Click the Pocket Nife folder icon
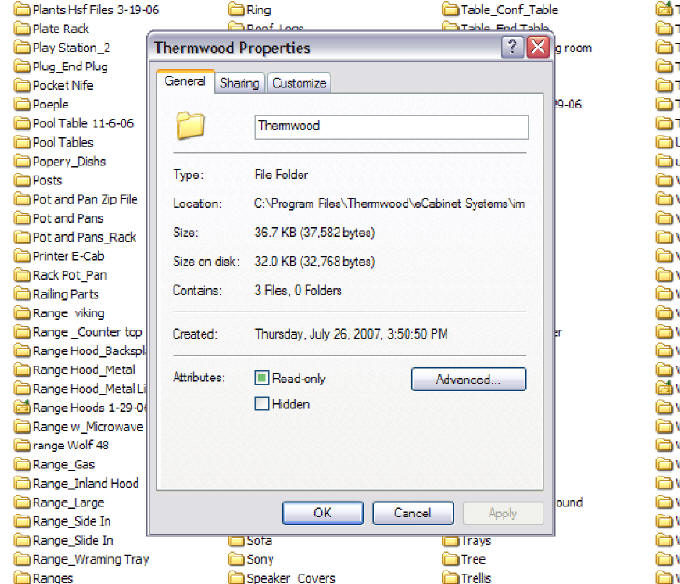Image resolution: width=680 pixels, height=584 pixels. click(x=22, y=85)
